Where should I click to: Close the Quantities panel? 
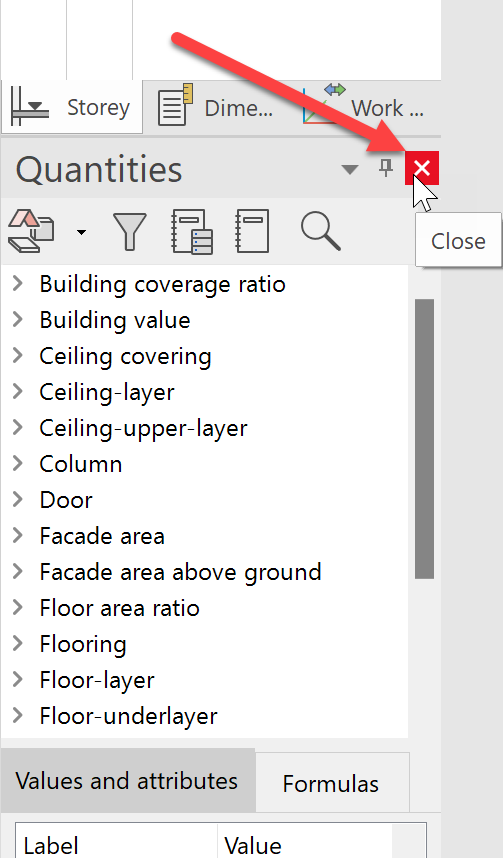[421, 167]
